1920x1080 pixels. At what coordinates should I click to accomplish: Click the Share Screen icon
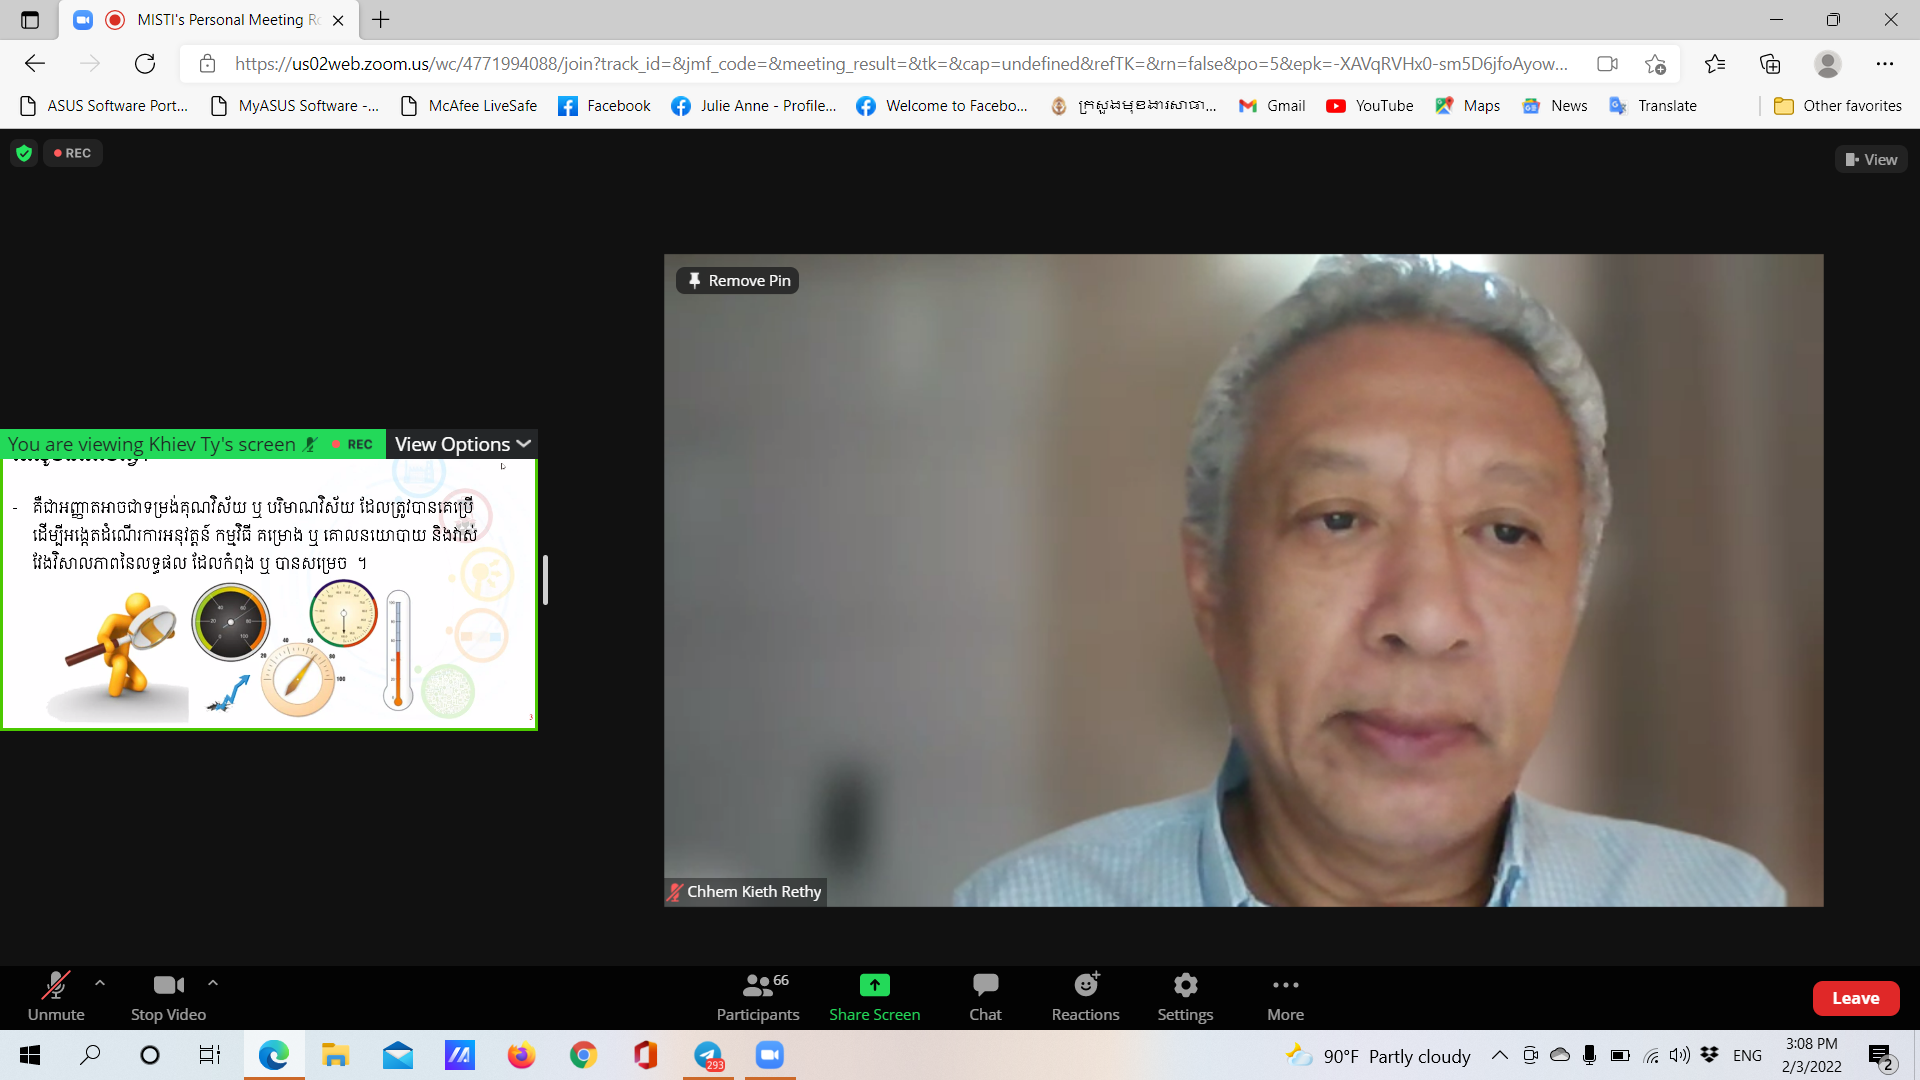coord(874,985)
